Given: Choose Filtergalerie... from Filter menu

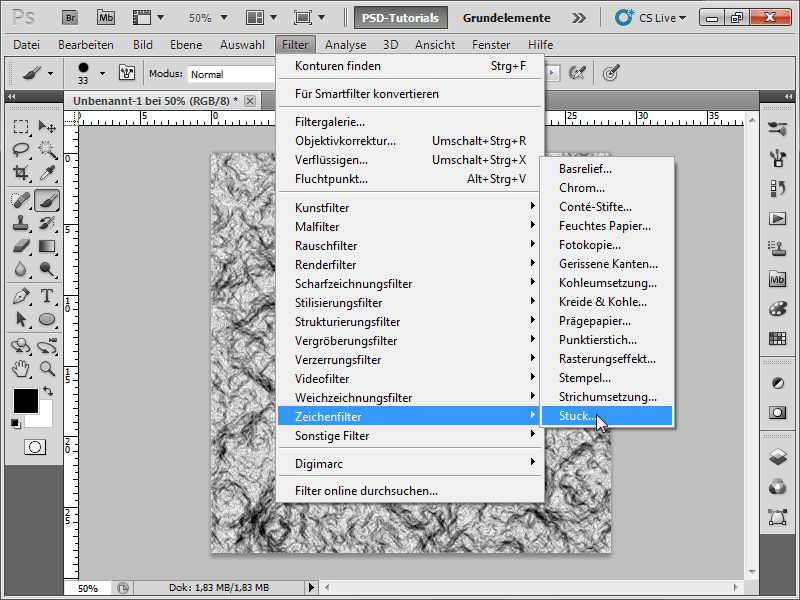Looking at the screenshot, I should 410,122.
